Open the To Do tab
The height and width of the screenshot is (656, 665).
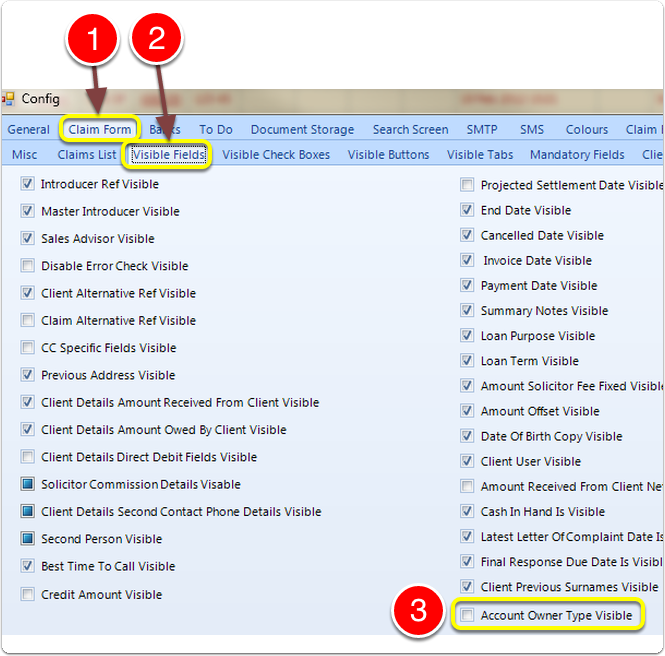pos(216,129)
